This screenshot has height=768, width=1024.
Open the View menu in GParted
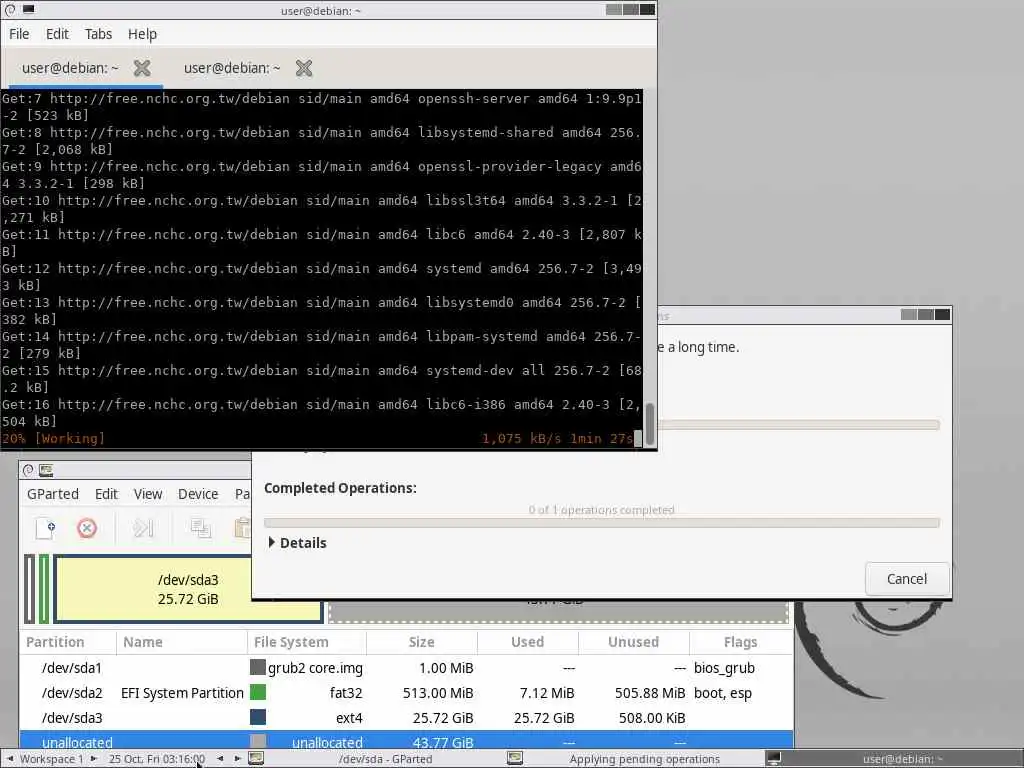pos(148,494)
